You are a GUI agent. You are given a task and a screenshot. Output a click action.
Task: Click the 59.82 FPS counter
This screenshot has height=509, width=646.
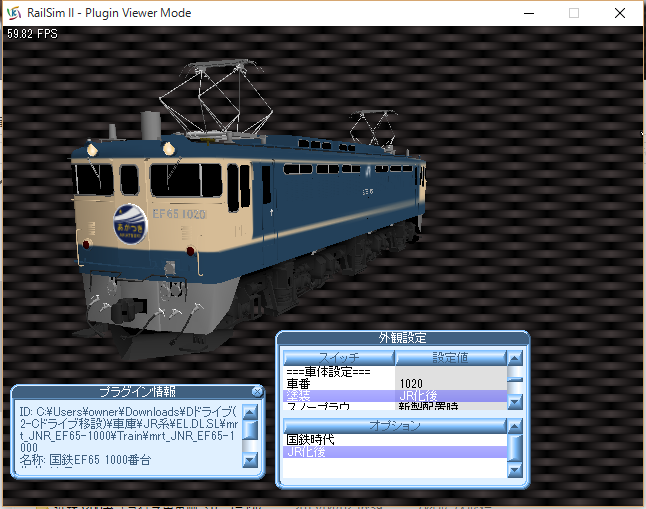(33, 34)
